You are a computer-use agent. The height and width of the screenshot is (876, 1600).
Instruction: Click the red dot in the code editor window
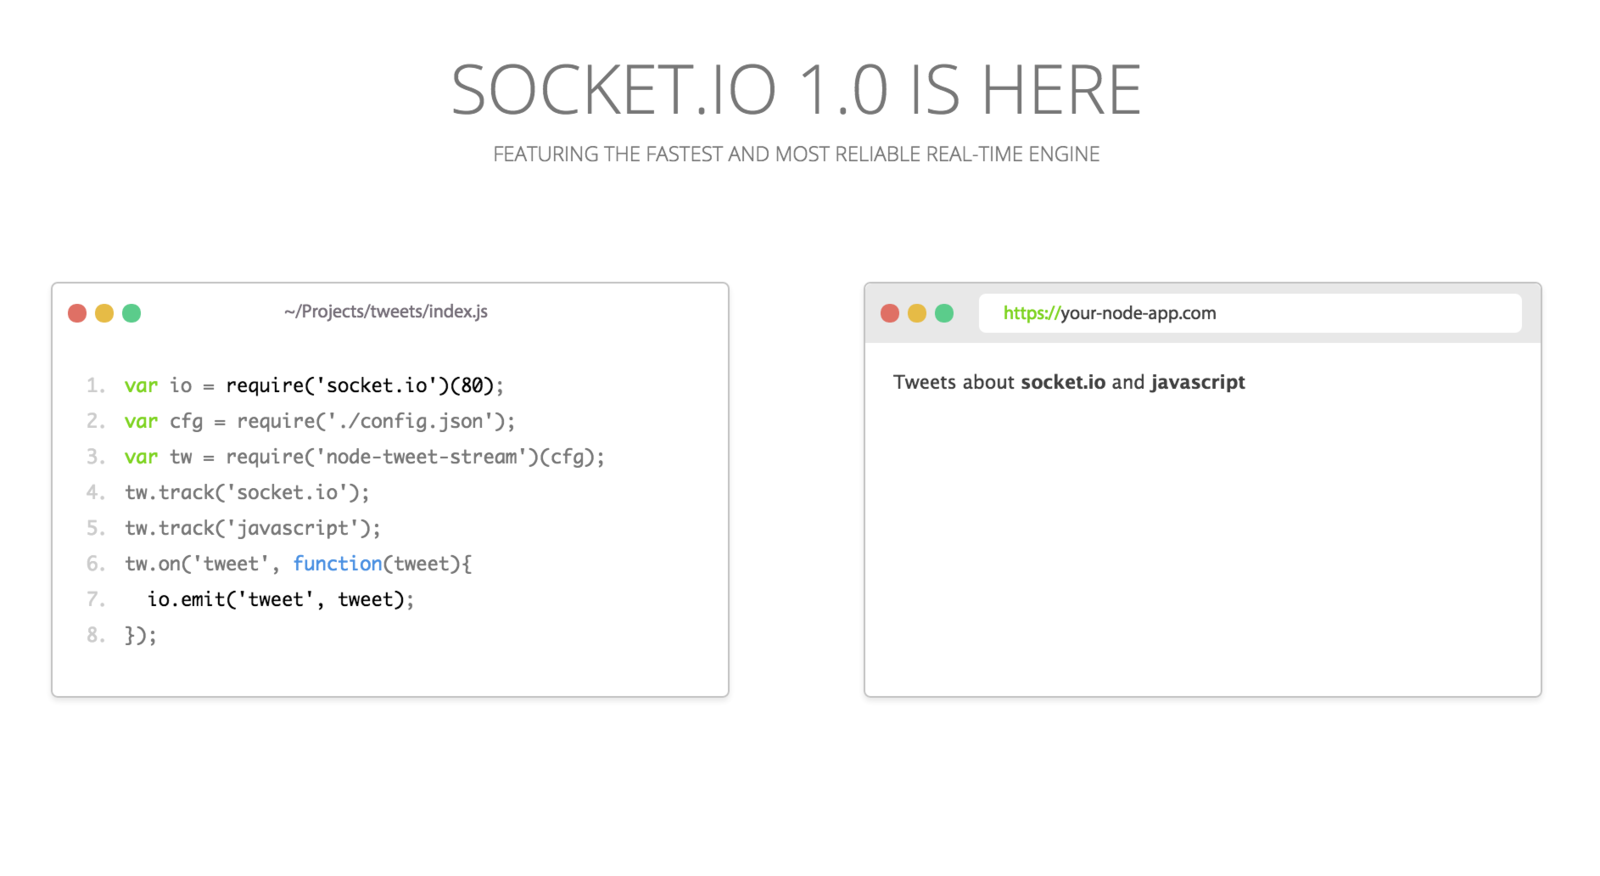[x=77, y=313]
